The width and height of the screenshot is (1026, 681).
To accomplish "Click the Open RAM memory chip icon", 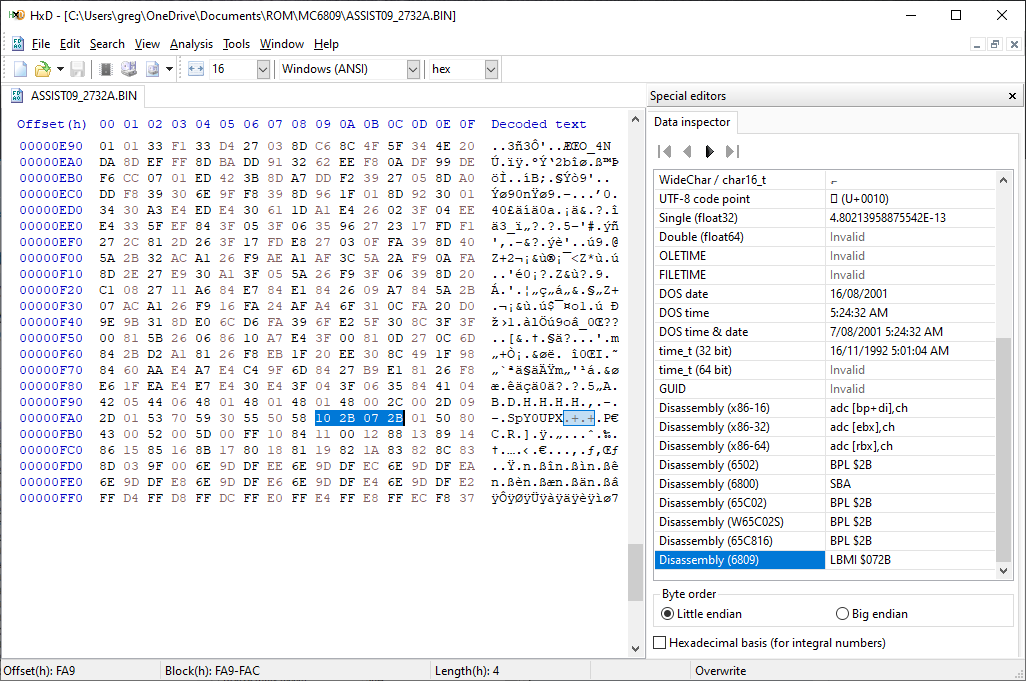I will [x=105, y=69].
